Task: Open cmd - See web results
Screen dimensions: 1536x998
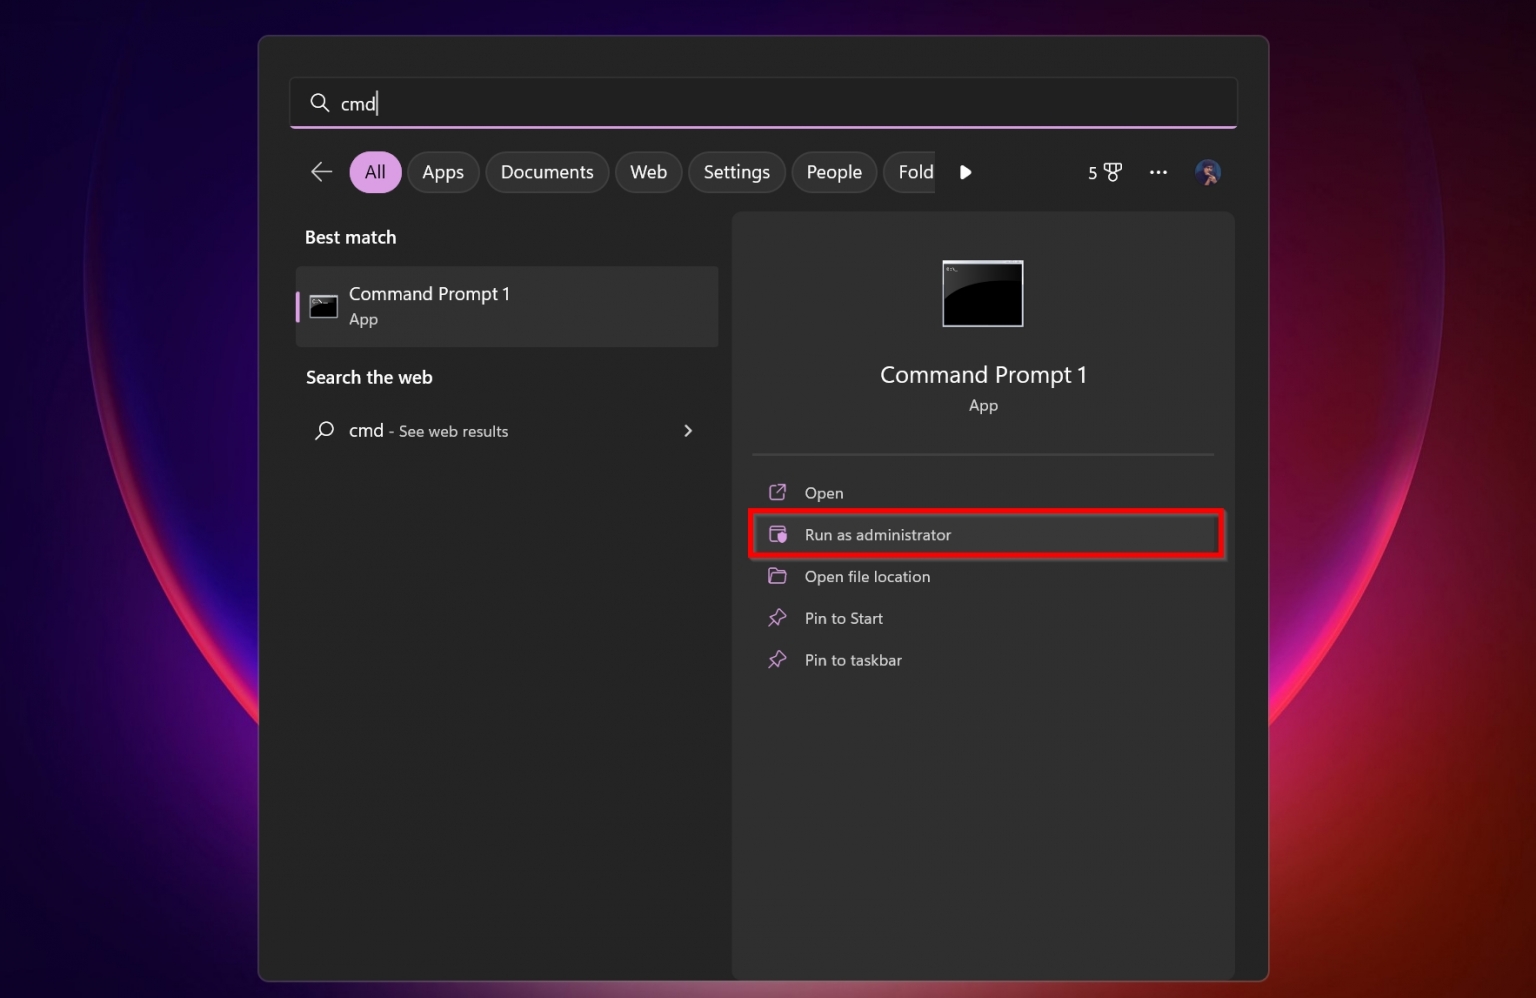Action: click(x=428, y=430)
